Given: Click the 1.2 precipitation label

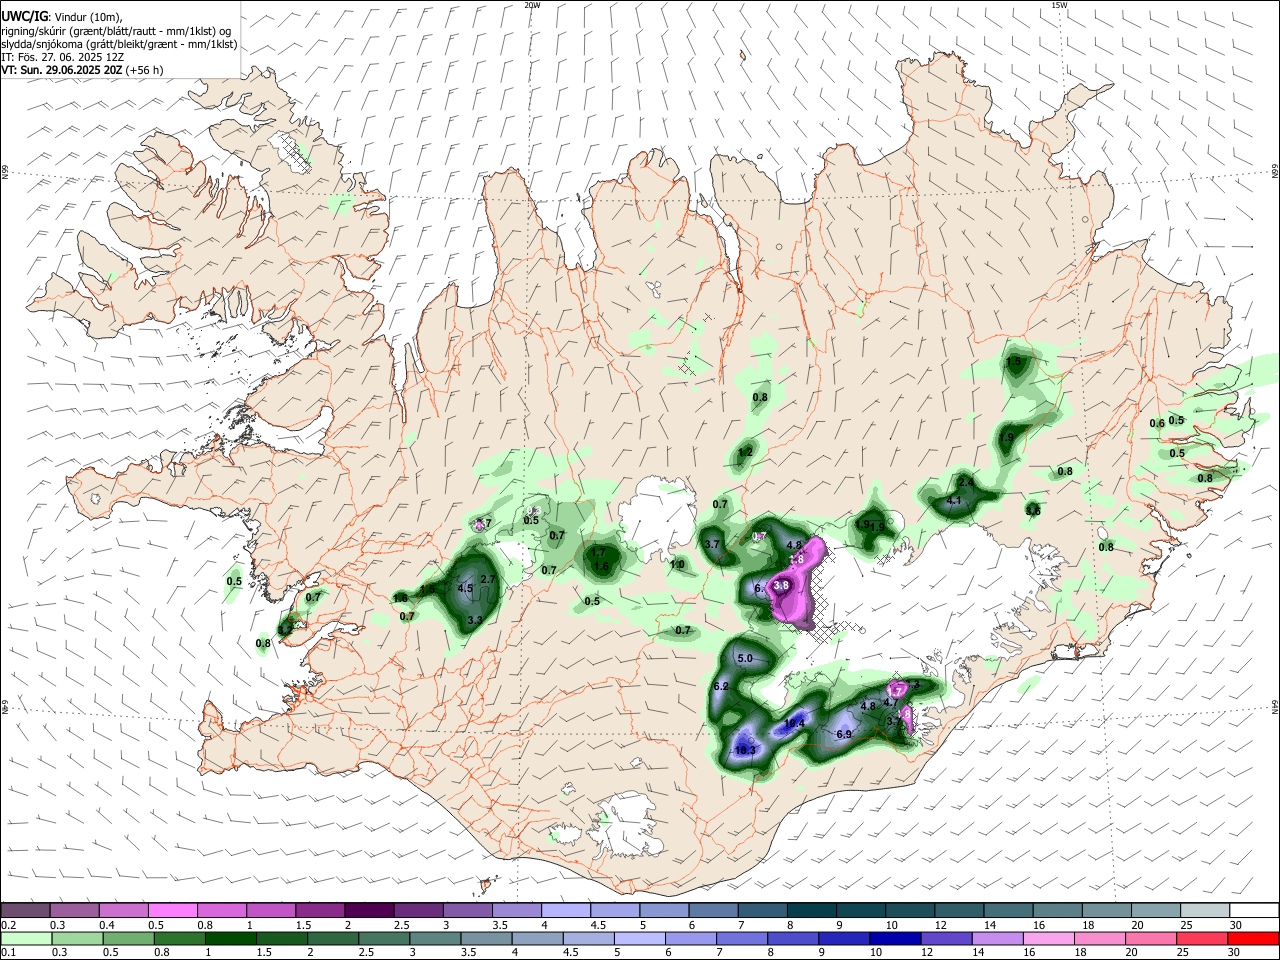Looking at the screenshot, I should click(745, 452).
